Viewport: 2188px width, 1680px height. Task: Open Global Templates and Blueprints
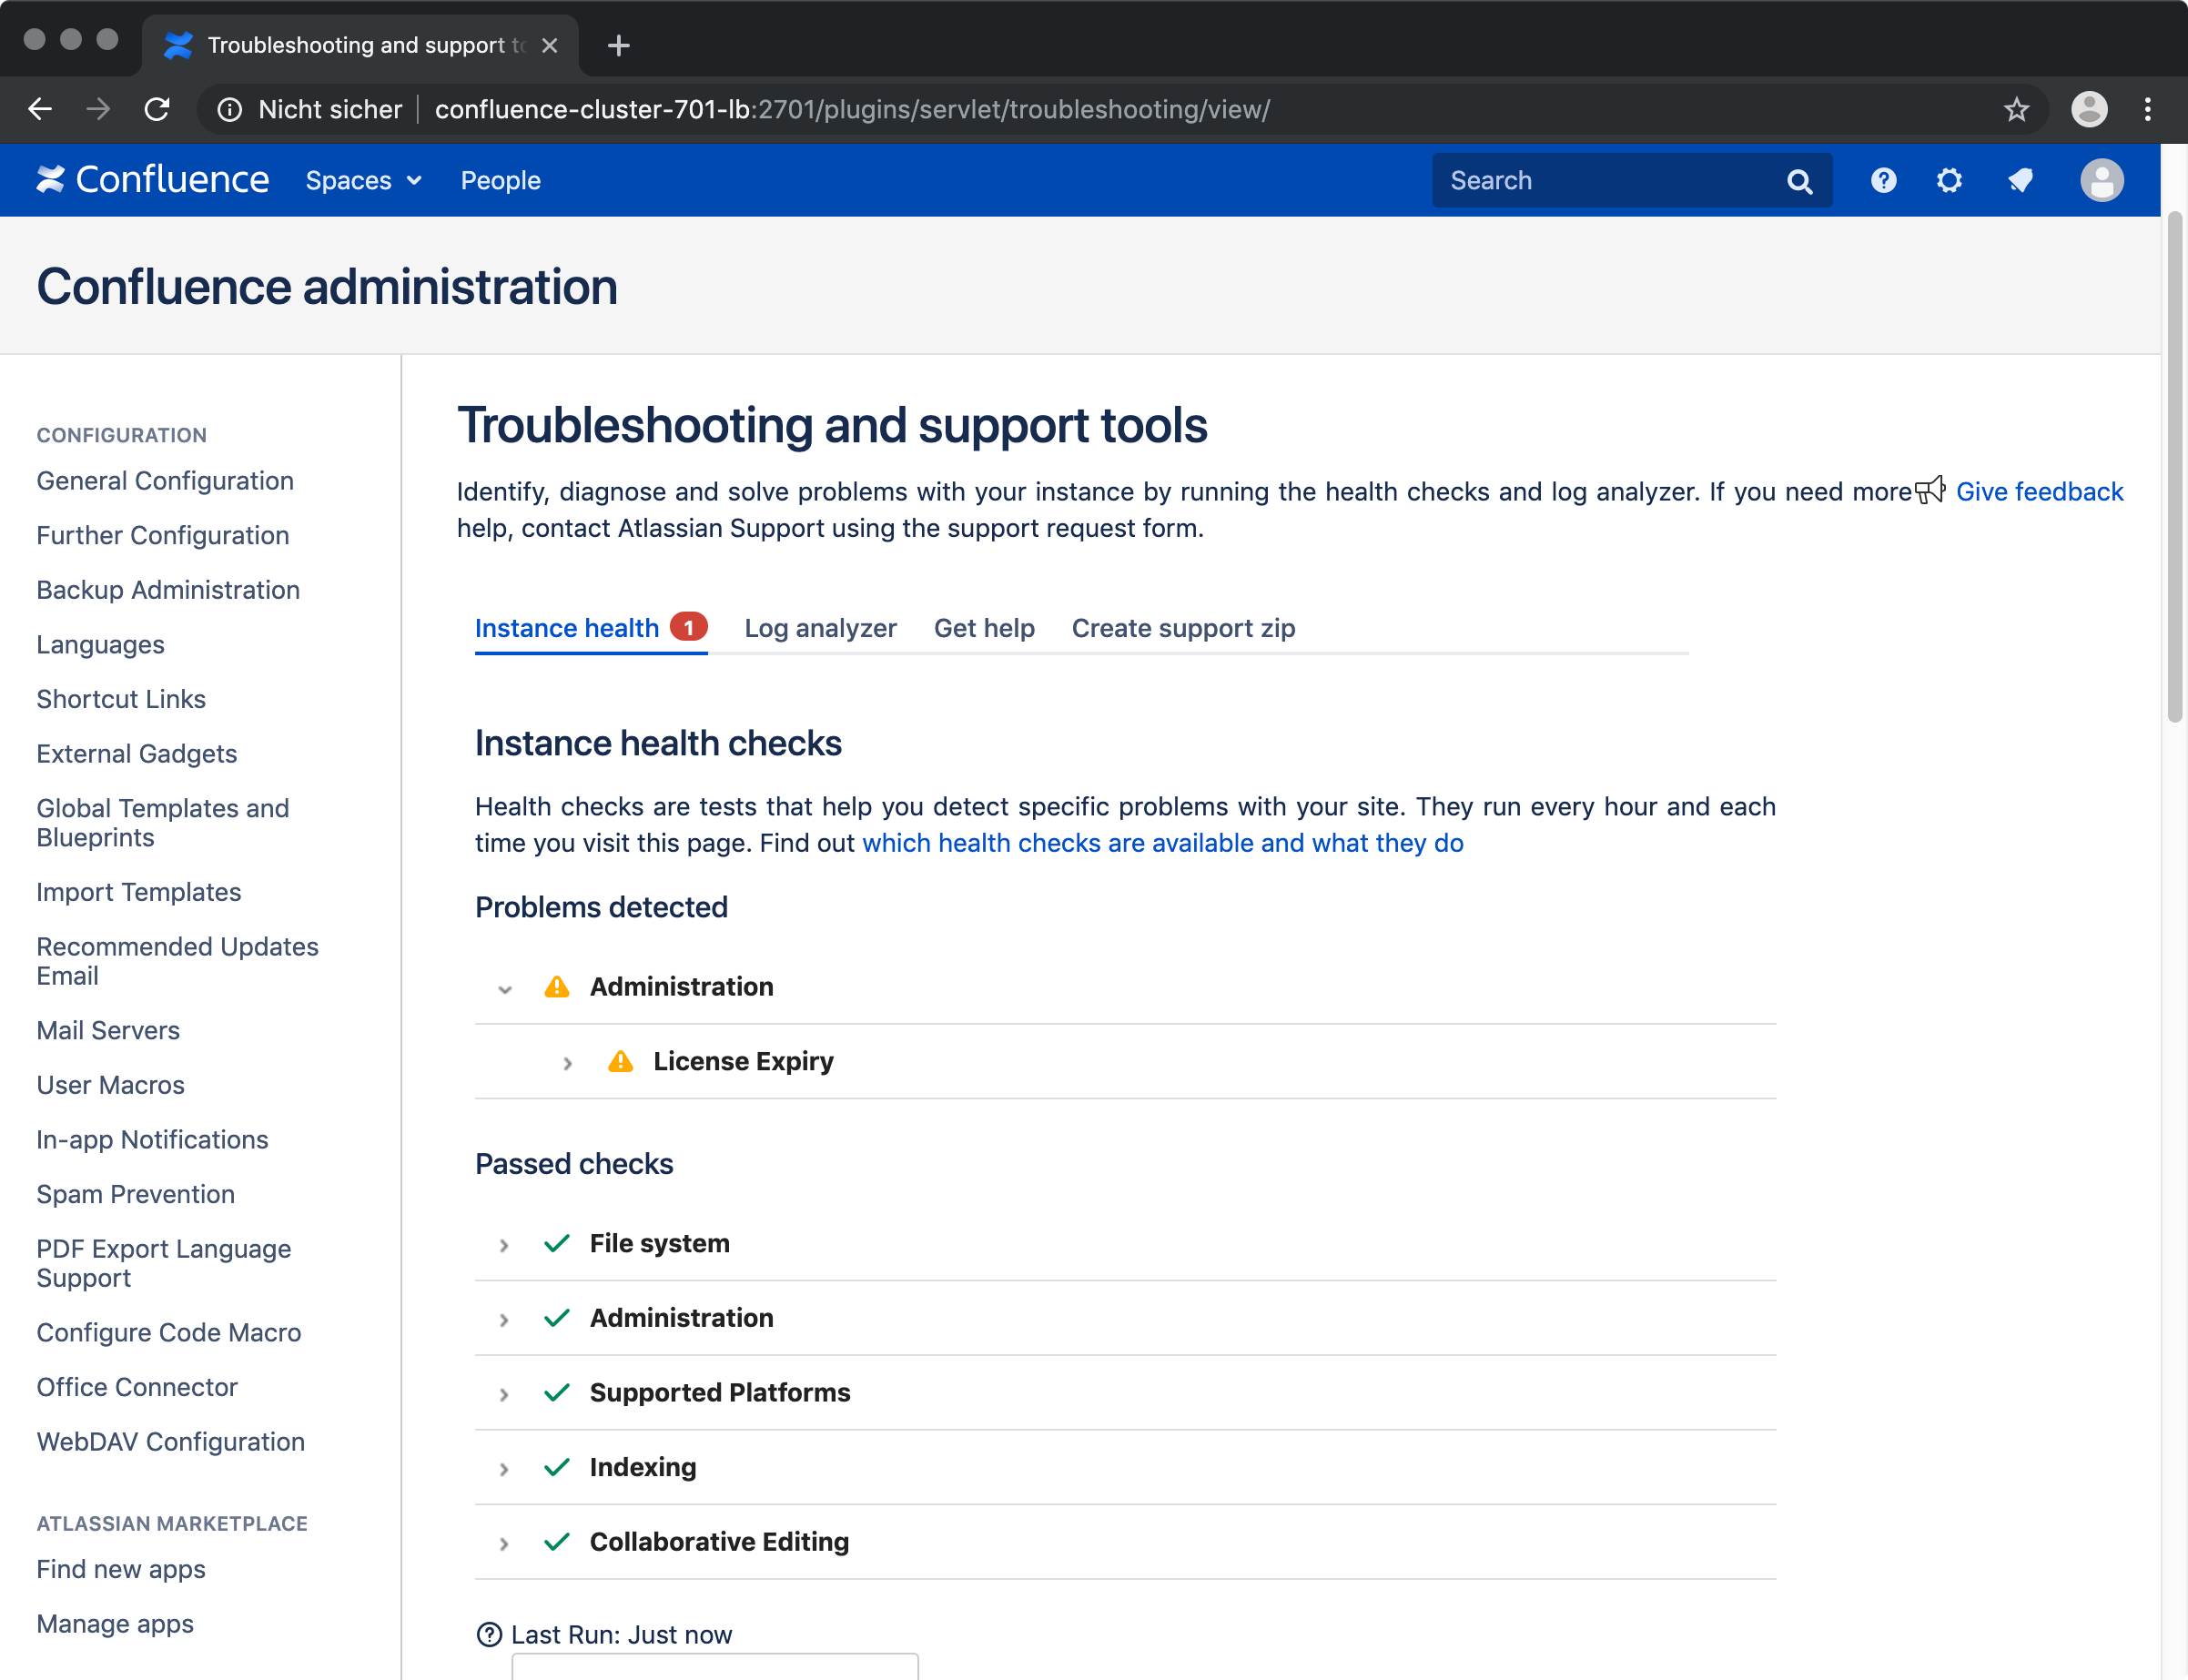pos(163,822)
